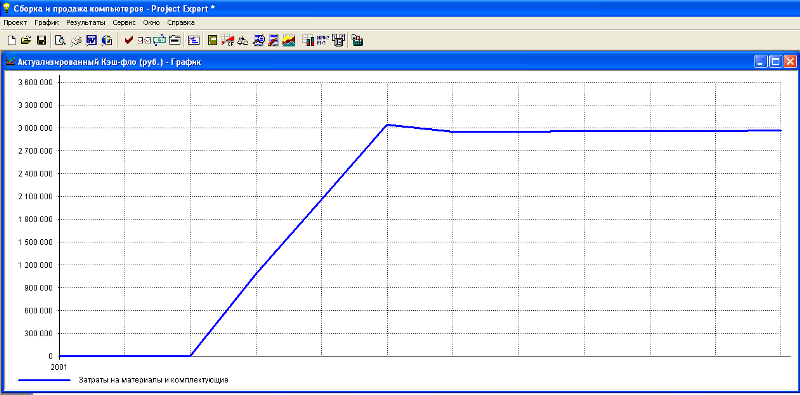800x395 pixels.
Task: Open the Cash-Flow table icon
Action: point(228,40)
